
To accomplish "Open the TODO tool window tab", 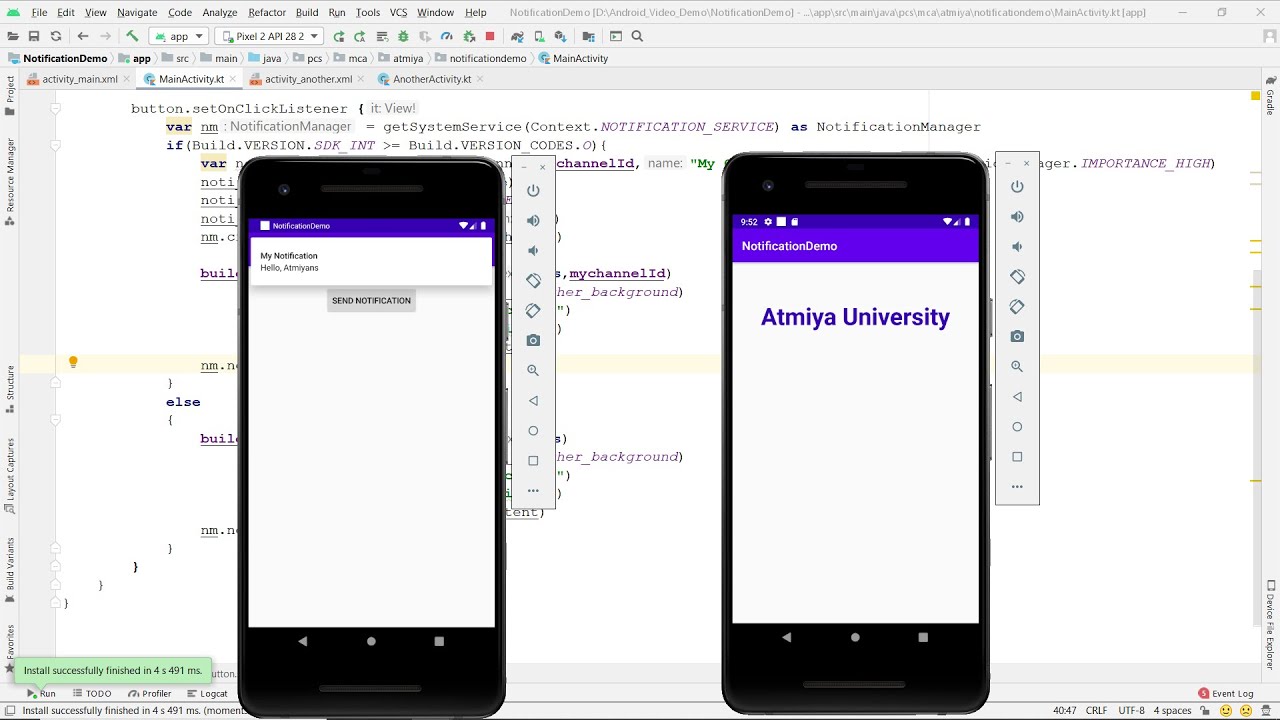I will pos(93,693).
